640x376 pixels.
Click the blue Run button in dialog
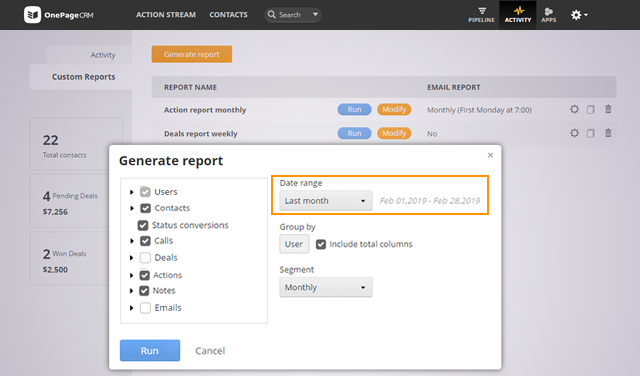[x=150, y=350]
